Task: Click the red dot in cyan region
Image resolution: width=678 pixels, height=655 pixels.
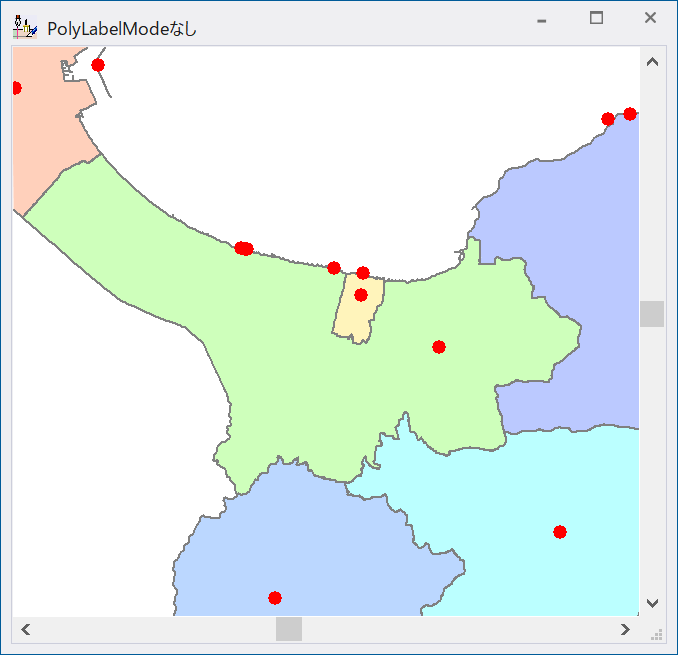Action: 560,532
